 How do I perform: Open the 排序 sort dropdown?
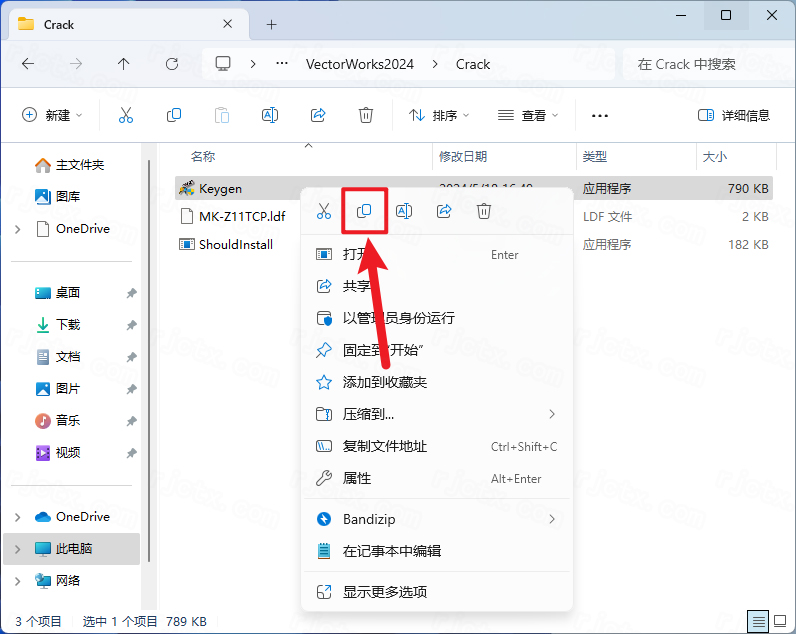pos(440,116)
